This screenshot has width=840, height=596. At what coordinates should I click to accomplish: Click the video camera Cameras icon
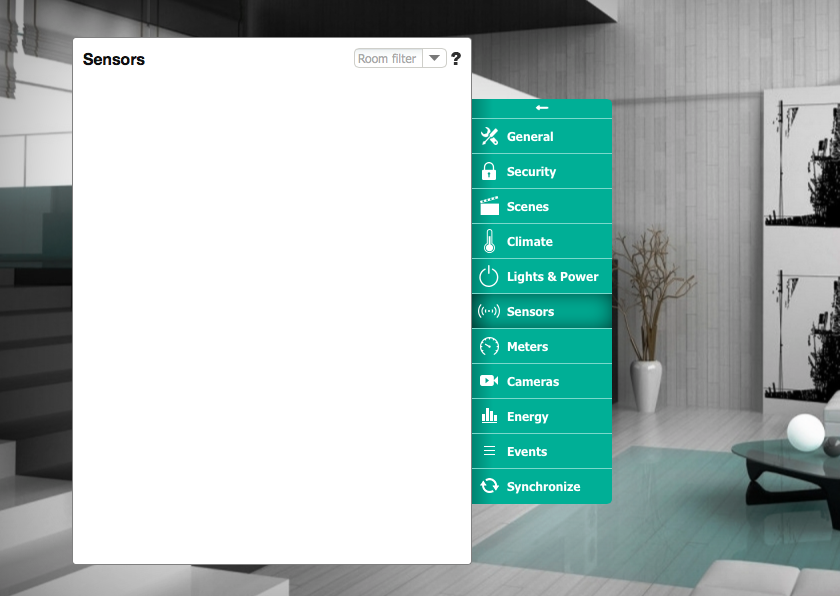coord(489,381)
